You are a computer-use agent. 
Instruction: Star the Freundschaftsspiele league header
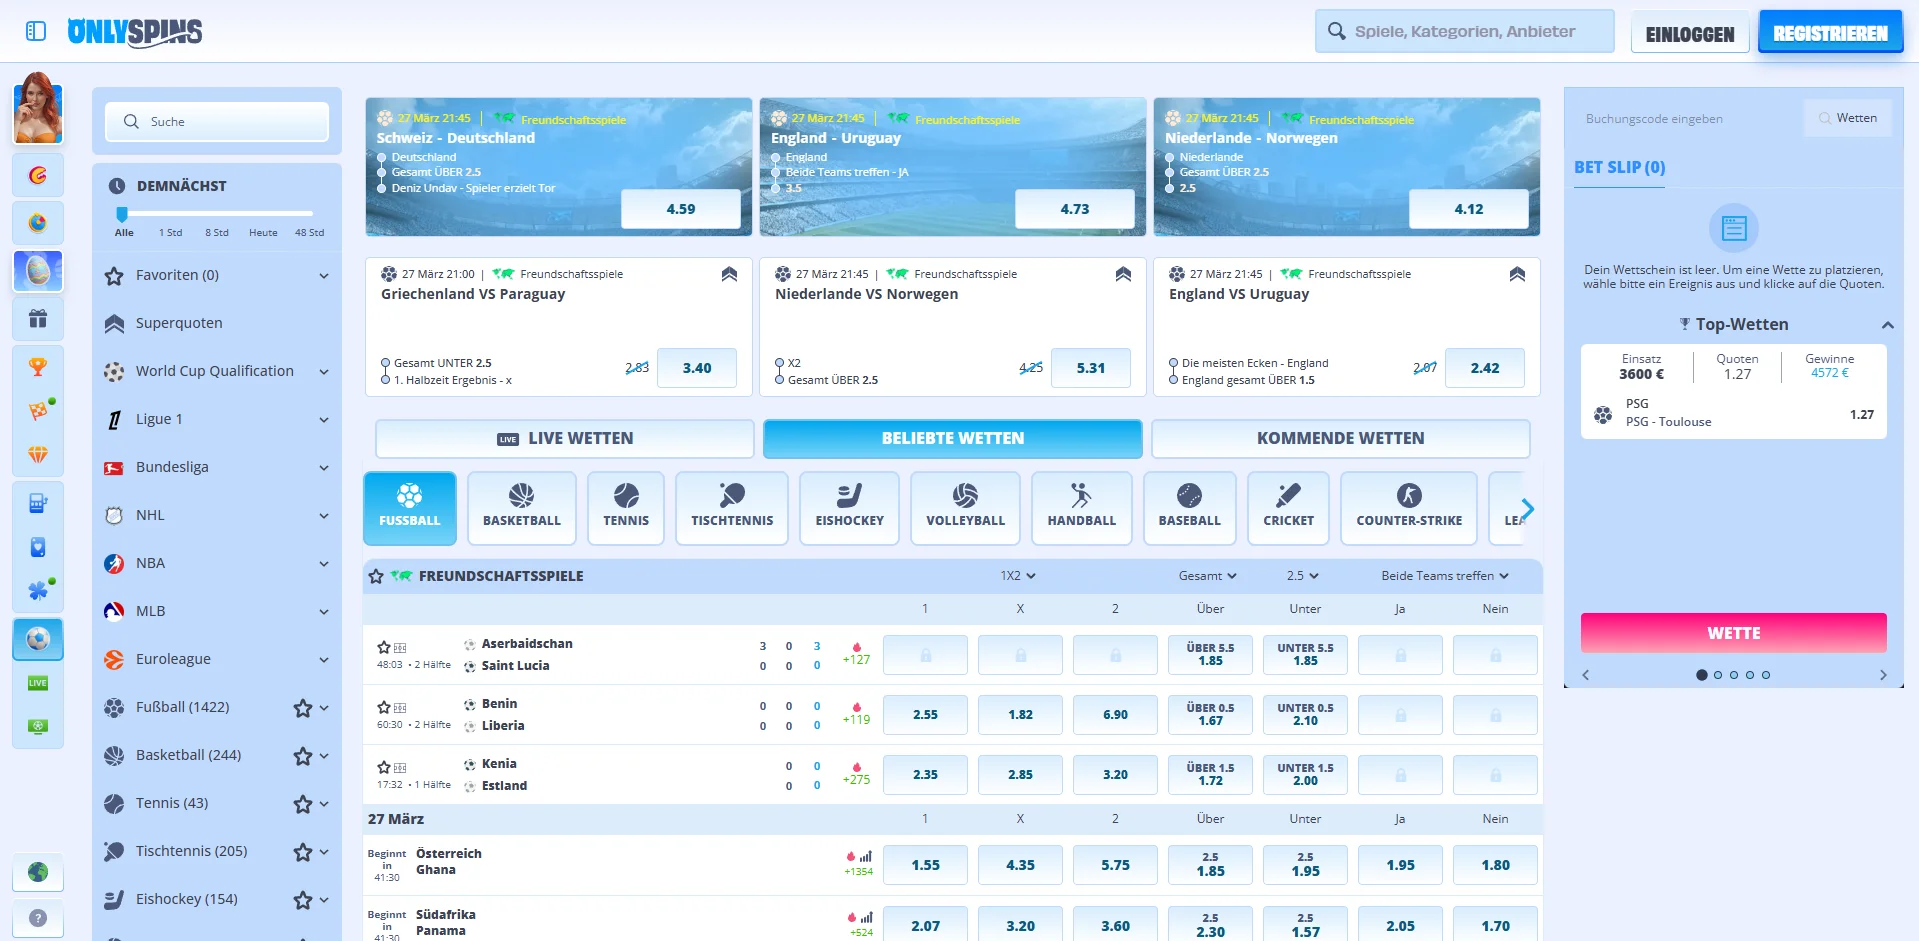376,576
